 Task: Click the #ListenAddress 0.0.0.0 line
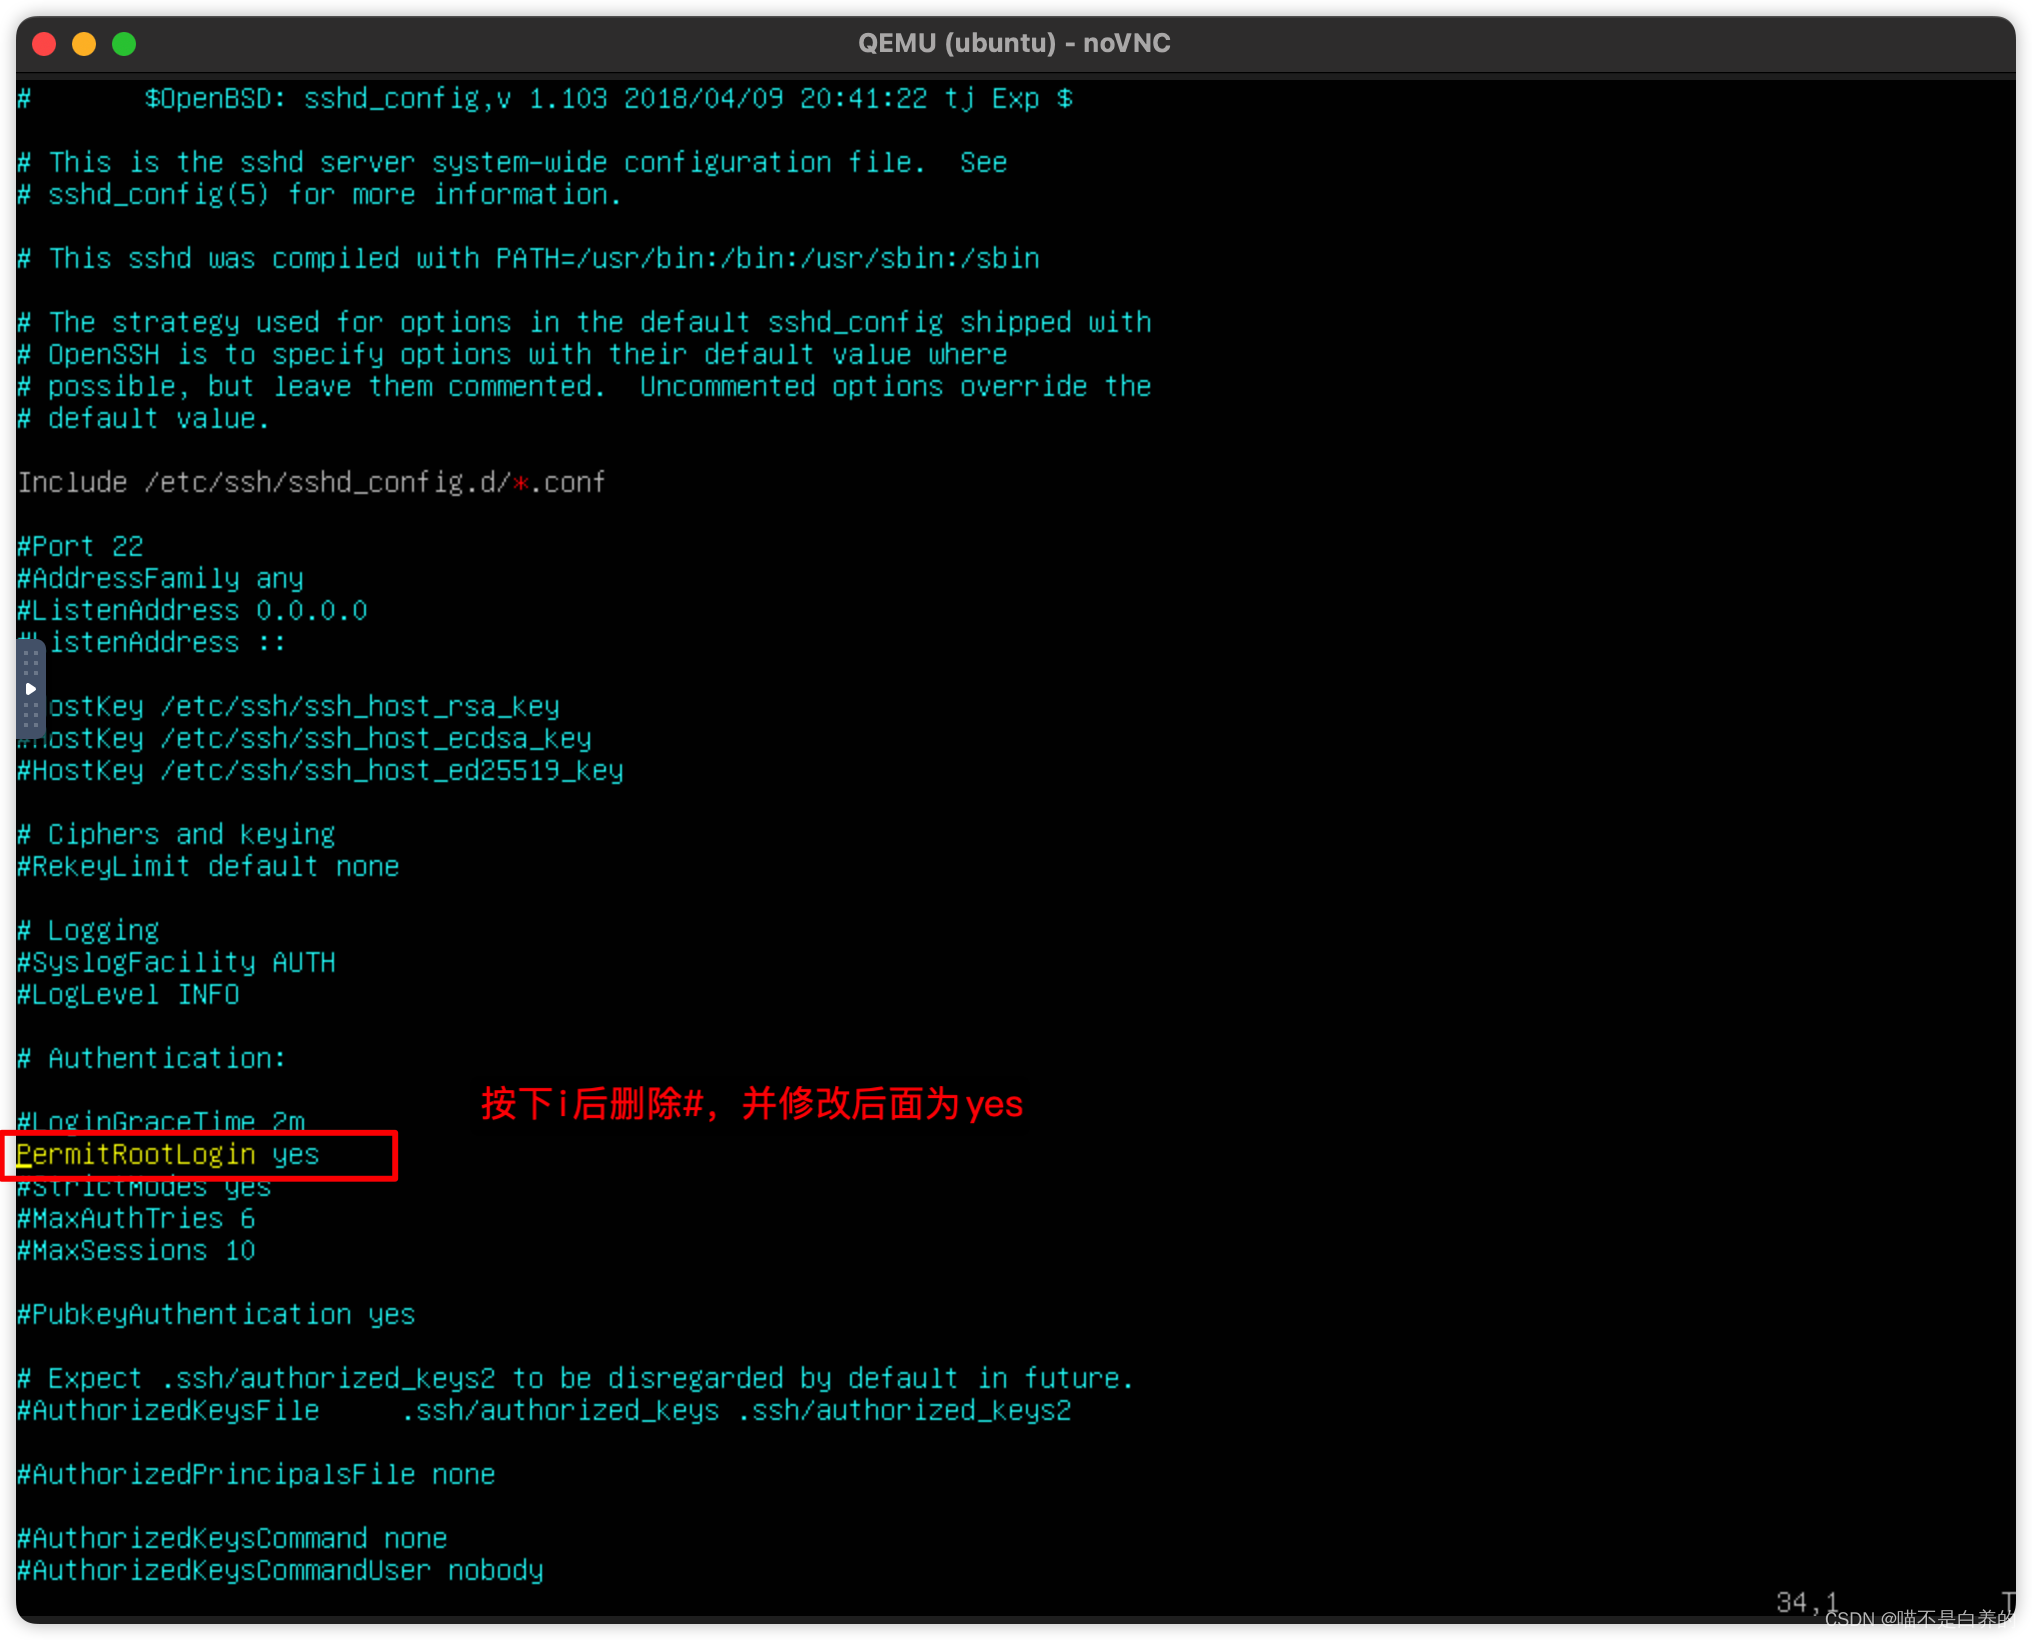tap(192, 611)
